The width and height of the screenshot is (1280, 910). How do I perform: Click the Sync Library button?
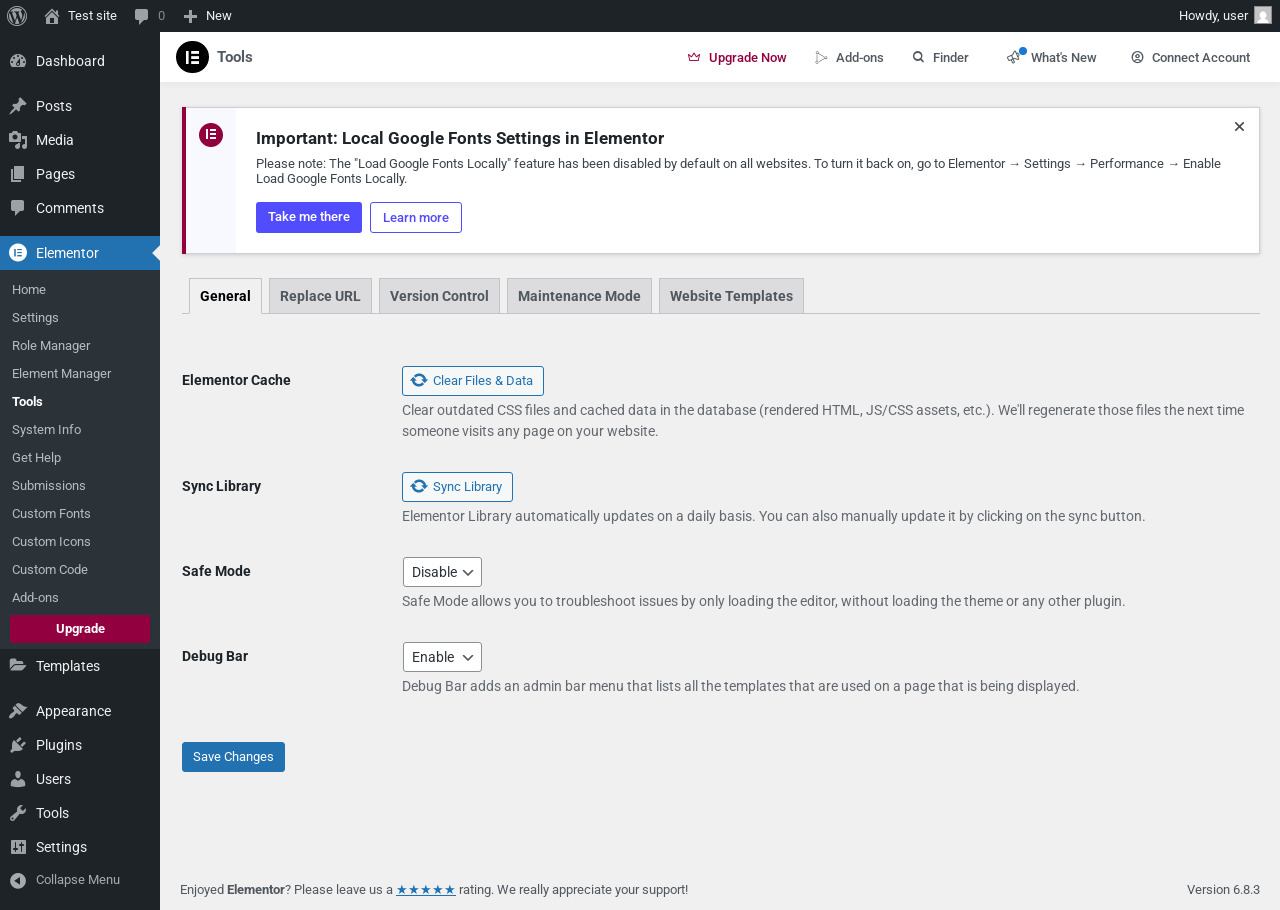(457, 487)
